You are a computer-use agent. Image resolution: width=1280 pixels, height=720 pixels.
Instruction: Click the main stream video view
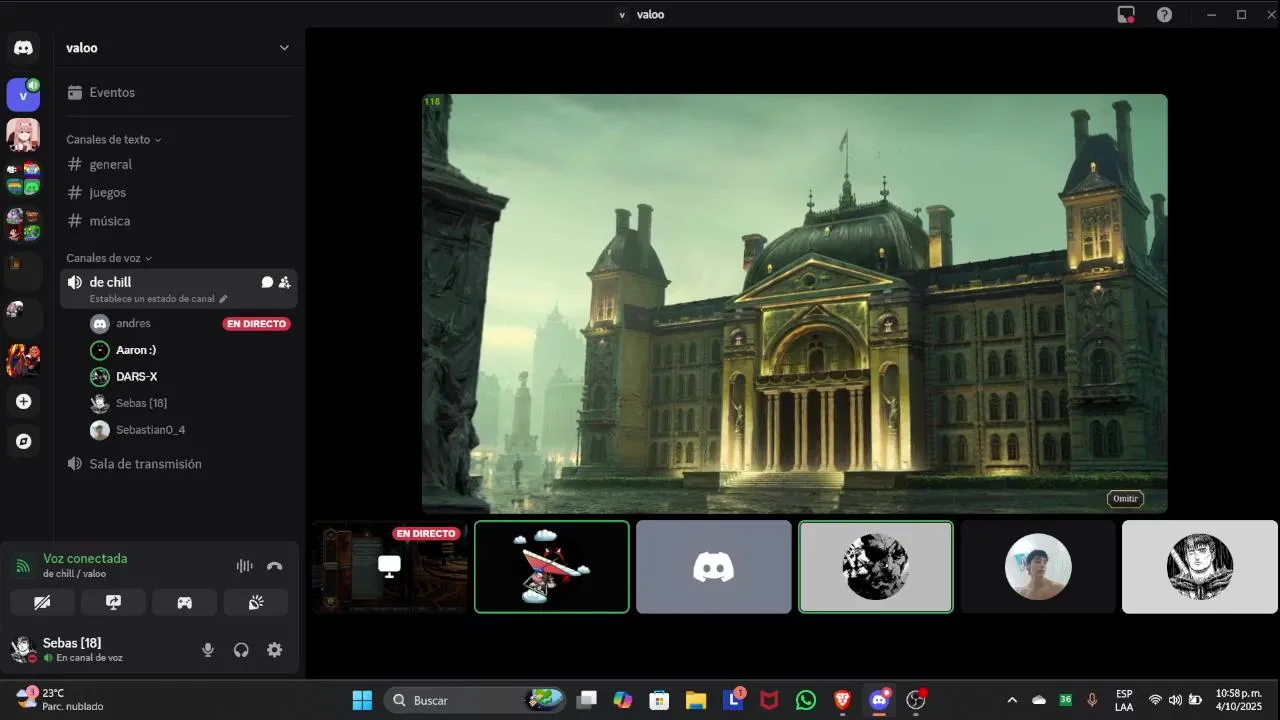[795, 303]
